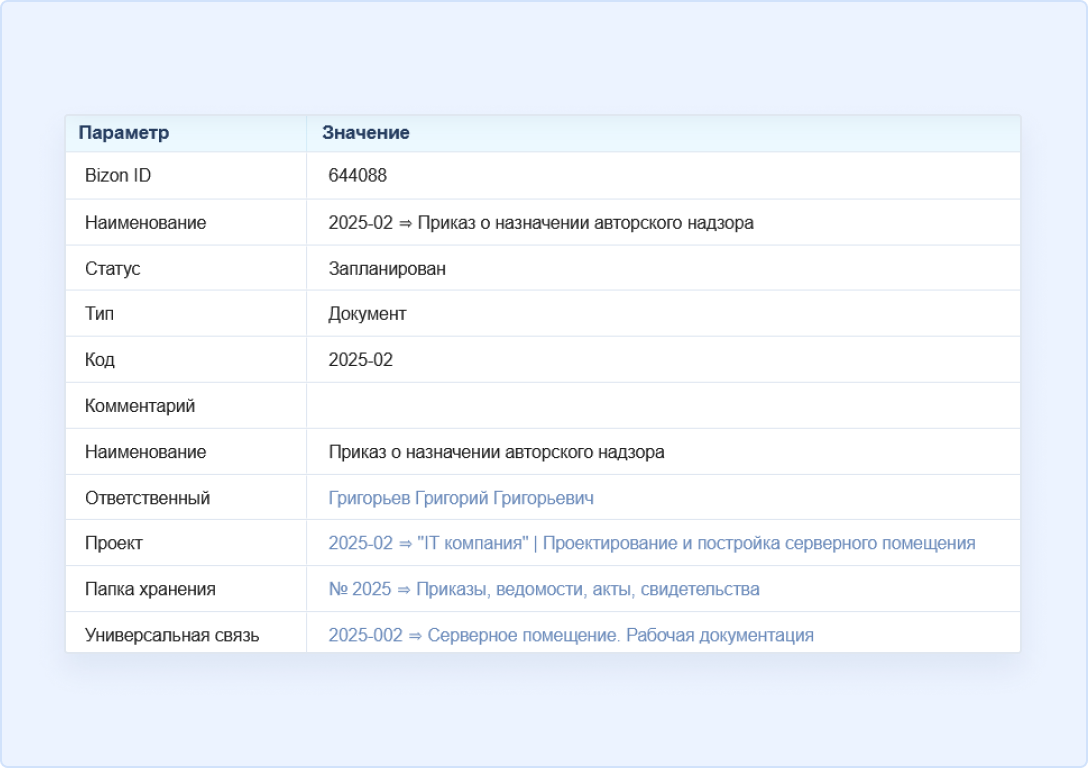Select the name value starting with 2025-02 ⇒ Приказ
1088x768 pixels.
[540, 223]
